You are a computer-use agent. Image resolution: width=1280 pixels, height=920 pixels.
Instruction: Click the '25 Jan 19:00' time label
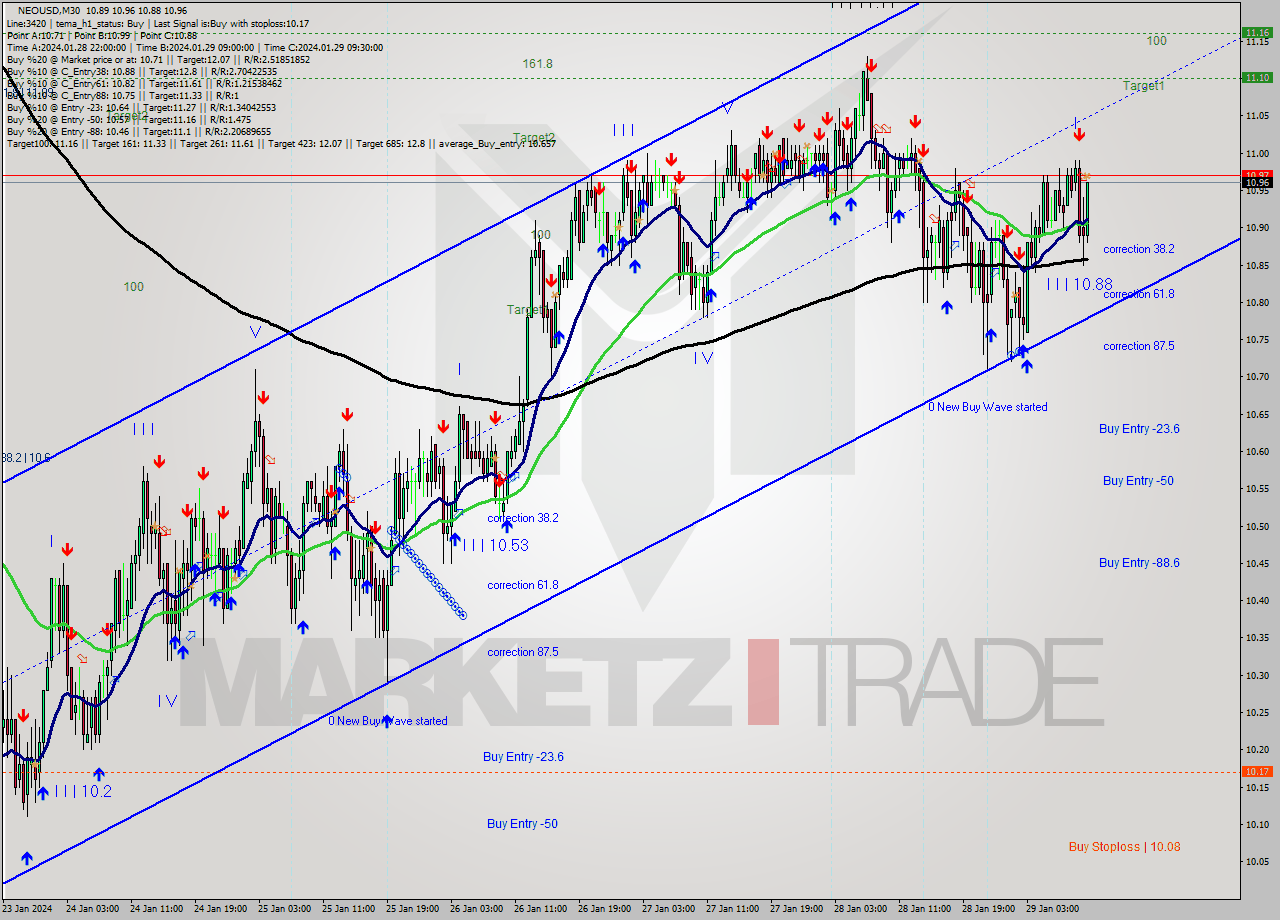(412, 909)
